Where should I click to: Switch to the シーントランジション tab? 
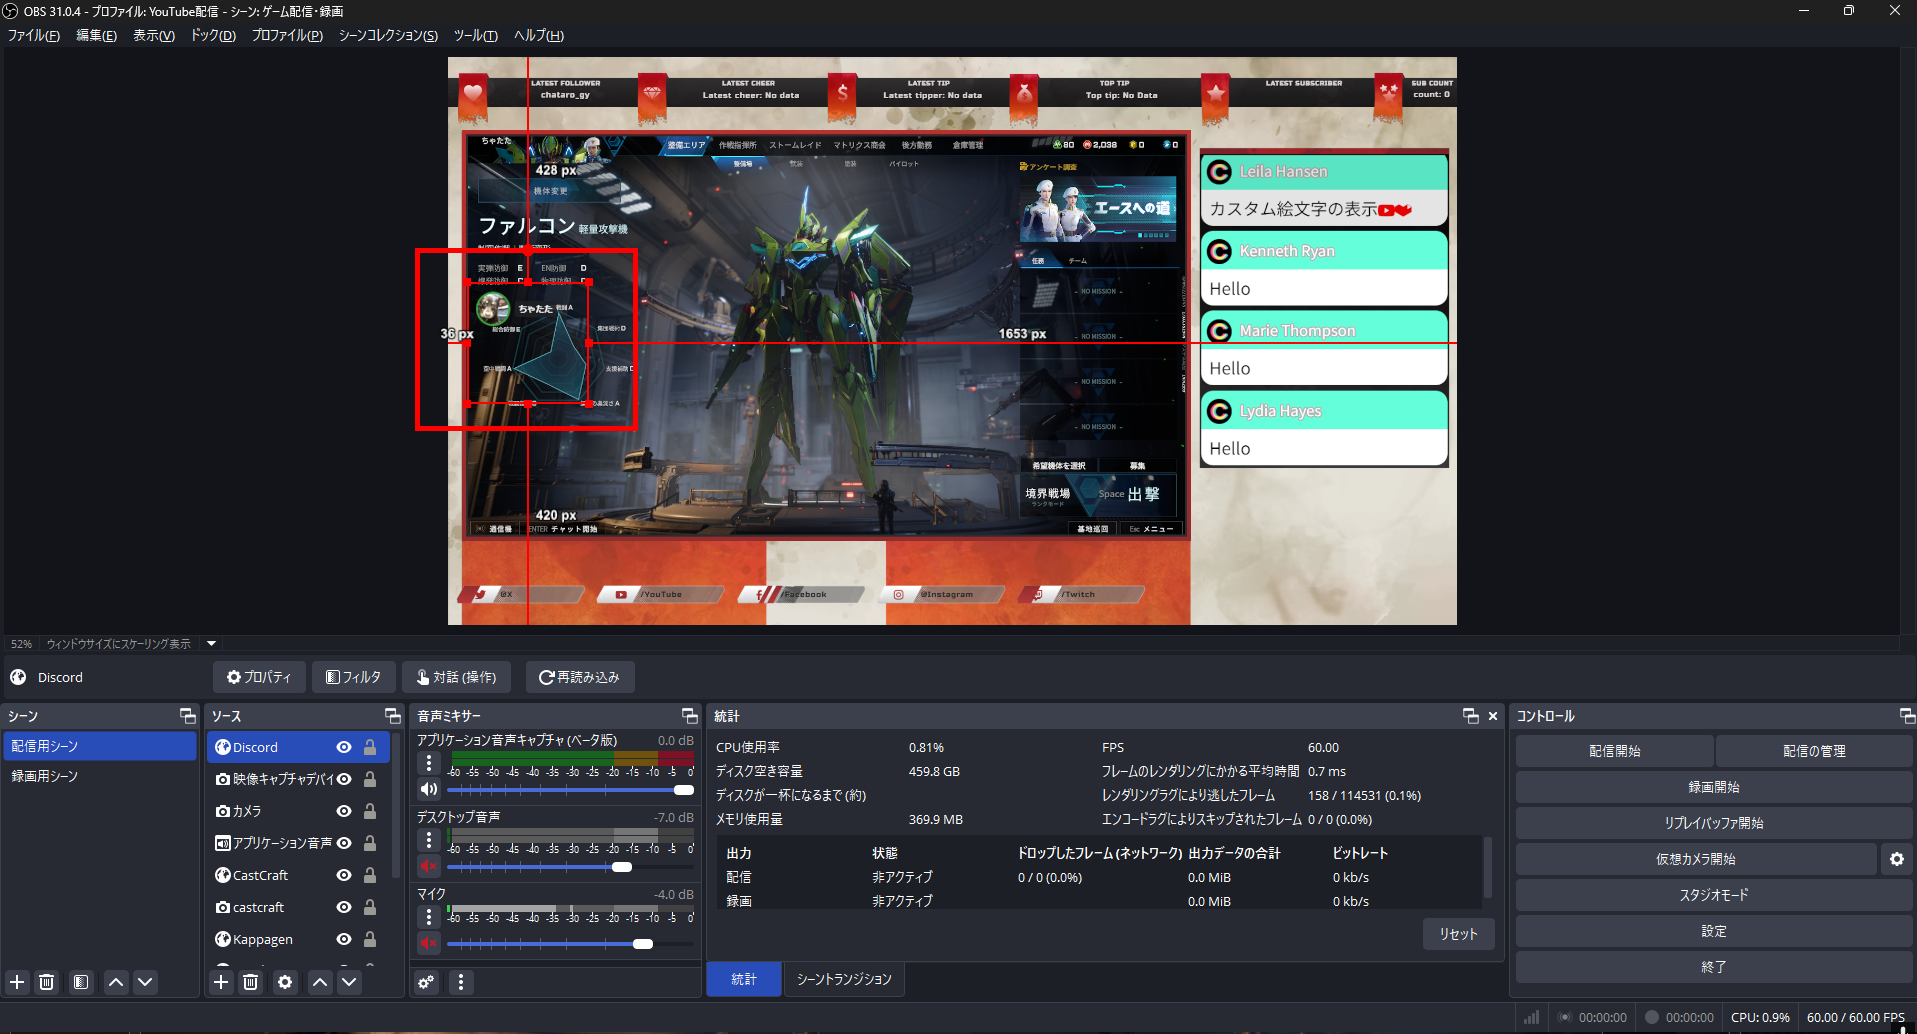tap(843, 979)
